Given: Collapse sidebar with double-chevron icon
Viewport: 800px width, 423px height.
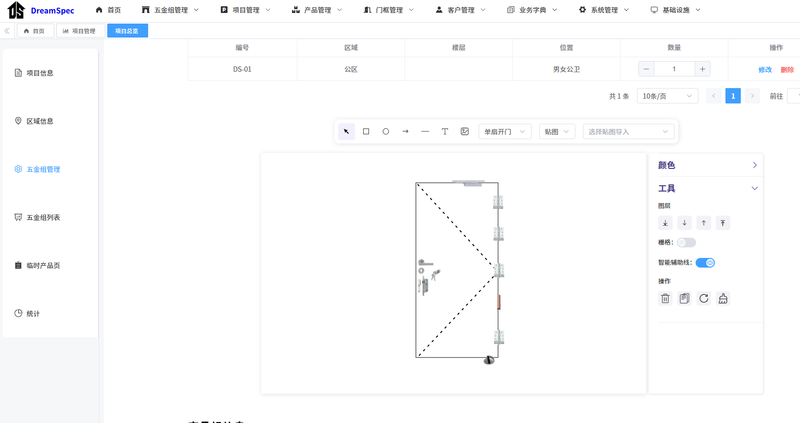Looking at the screenshot, I should [7, 31].
